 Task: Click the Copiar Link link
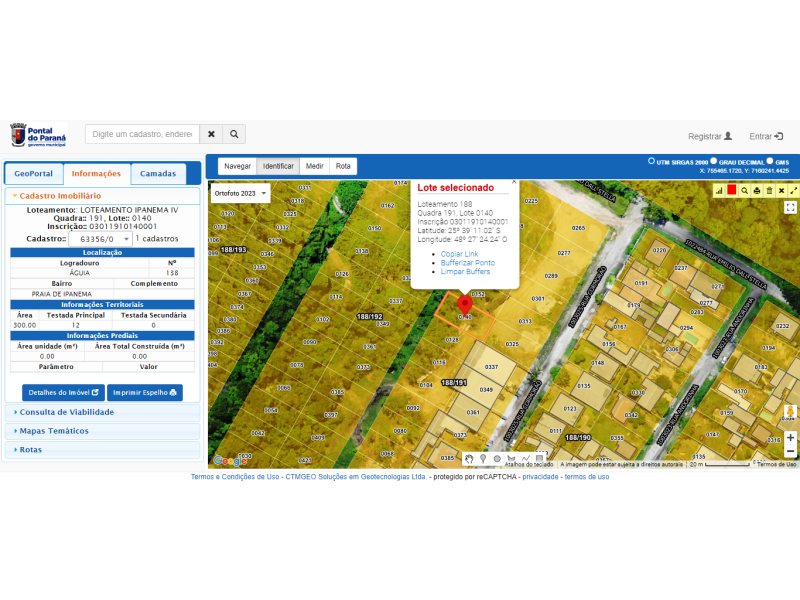459,254
